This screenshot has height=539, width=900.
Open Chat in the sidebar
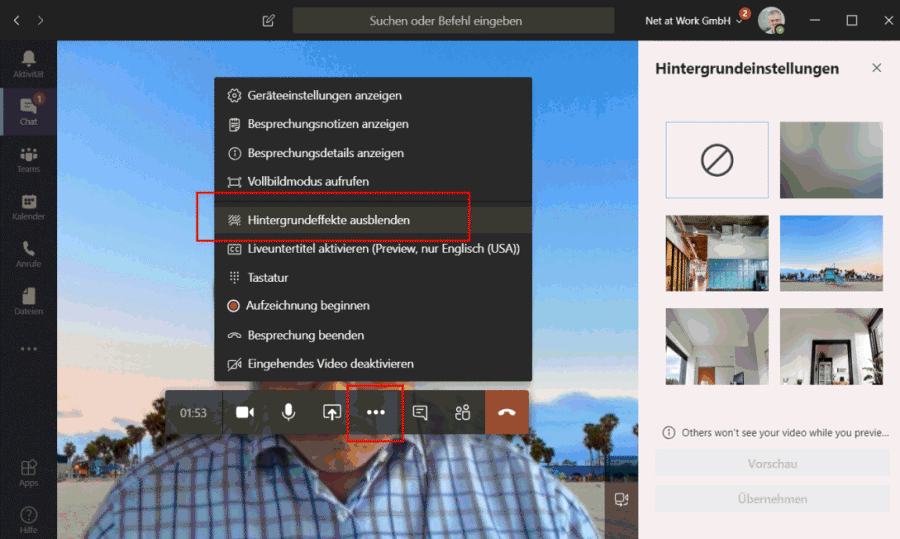(x=28, y=110)
